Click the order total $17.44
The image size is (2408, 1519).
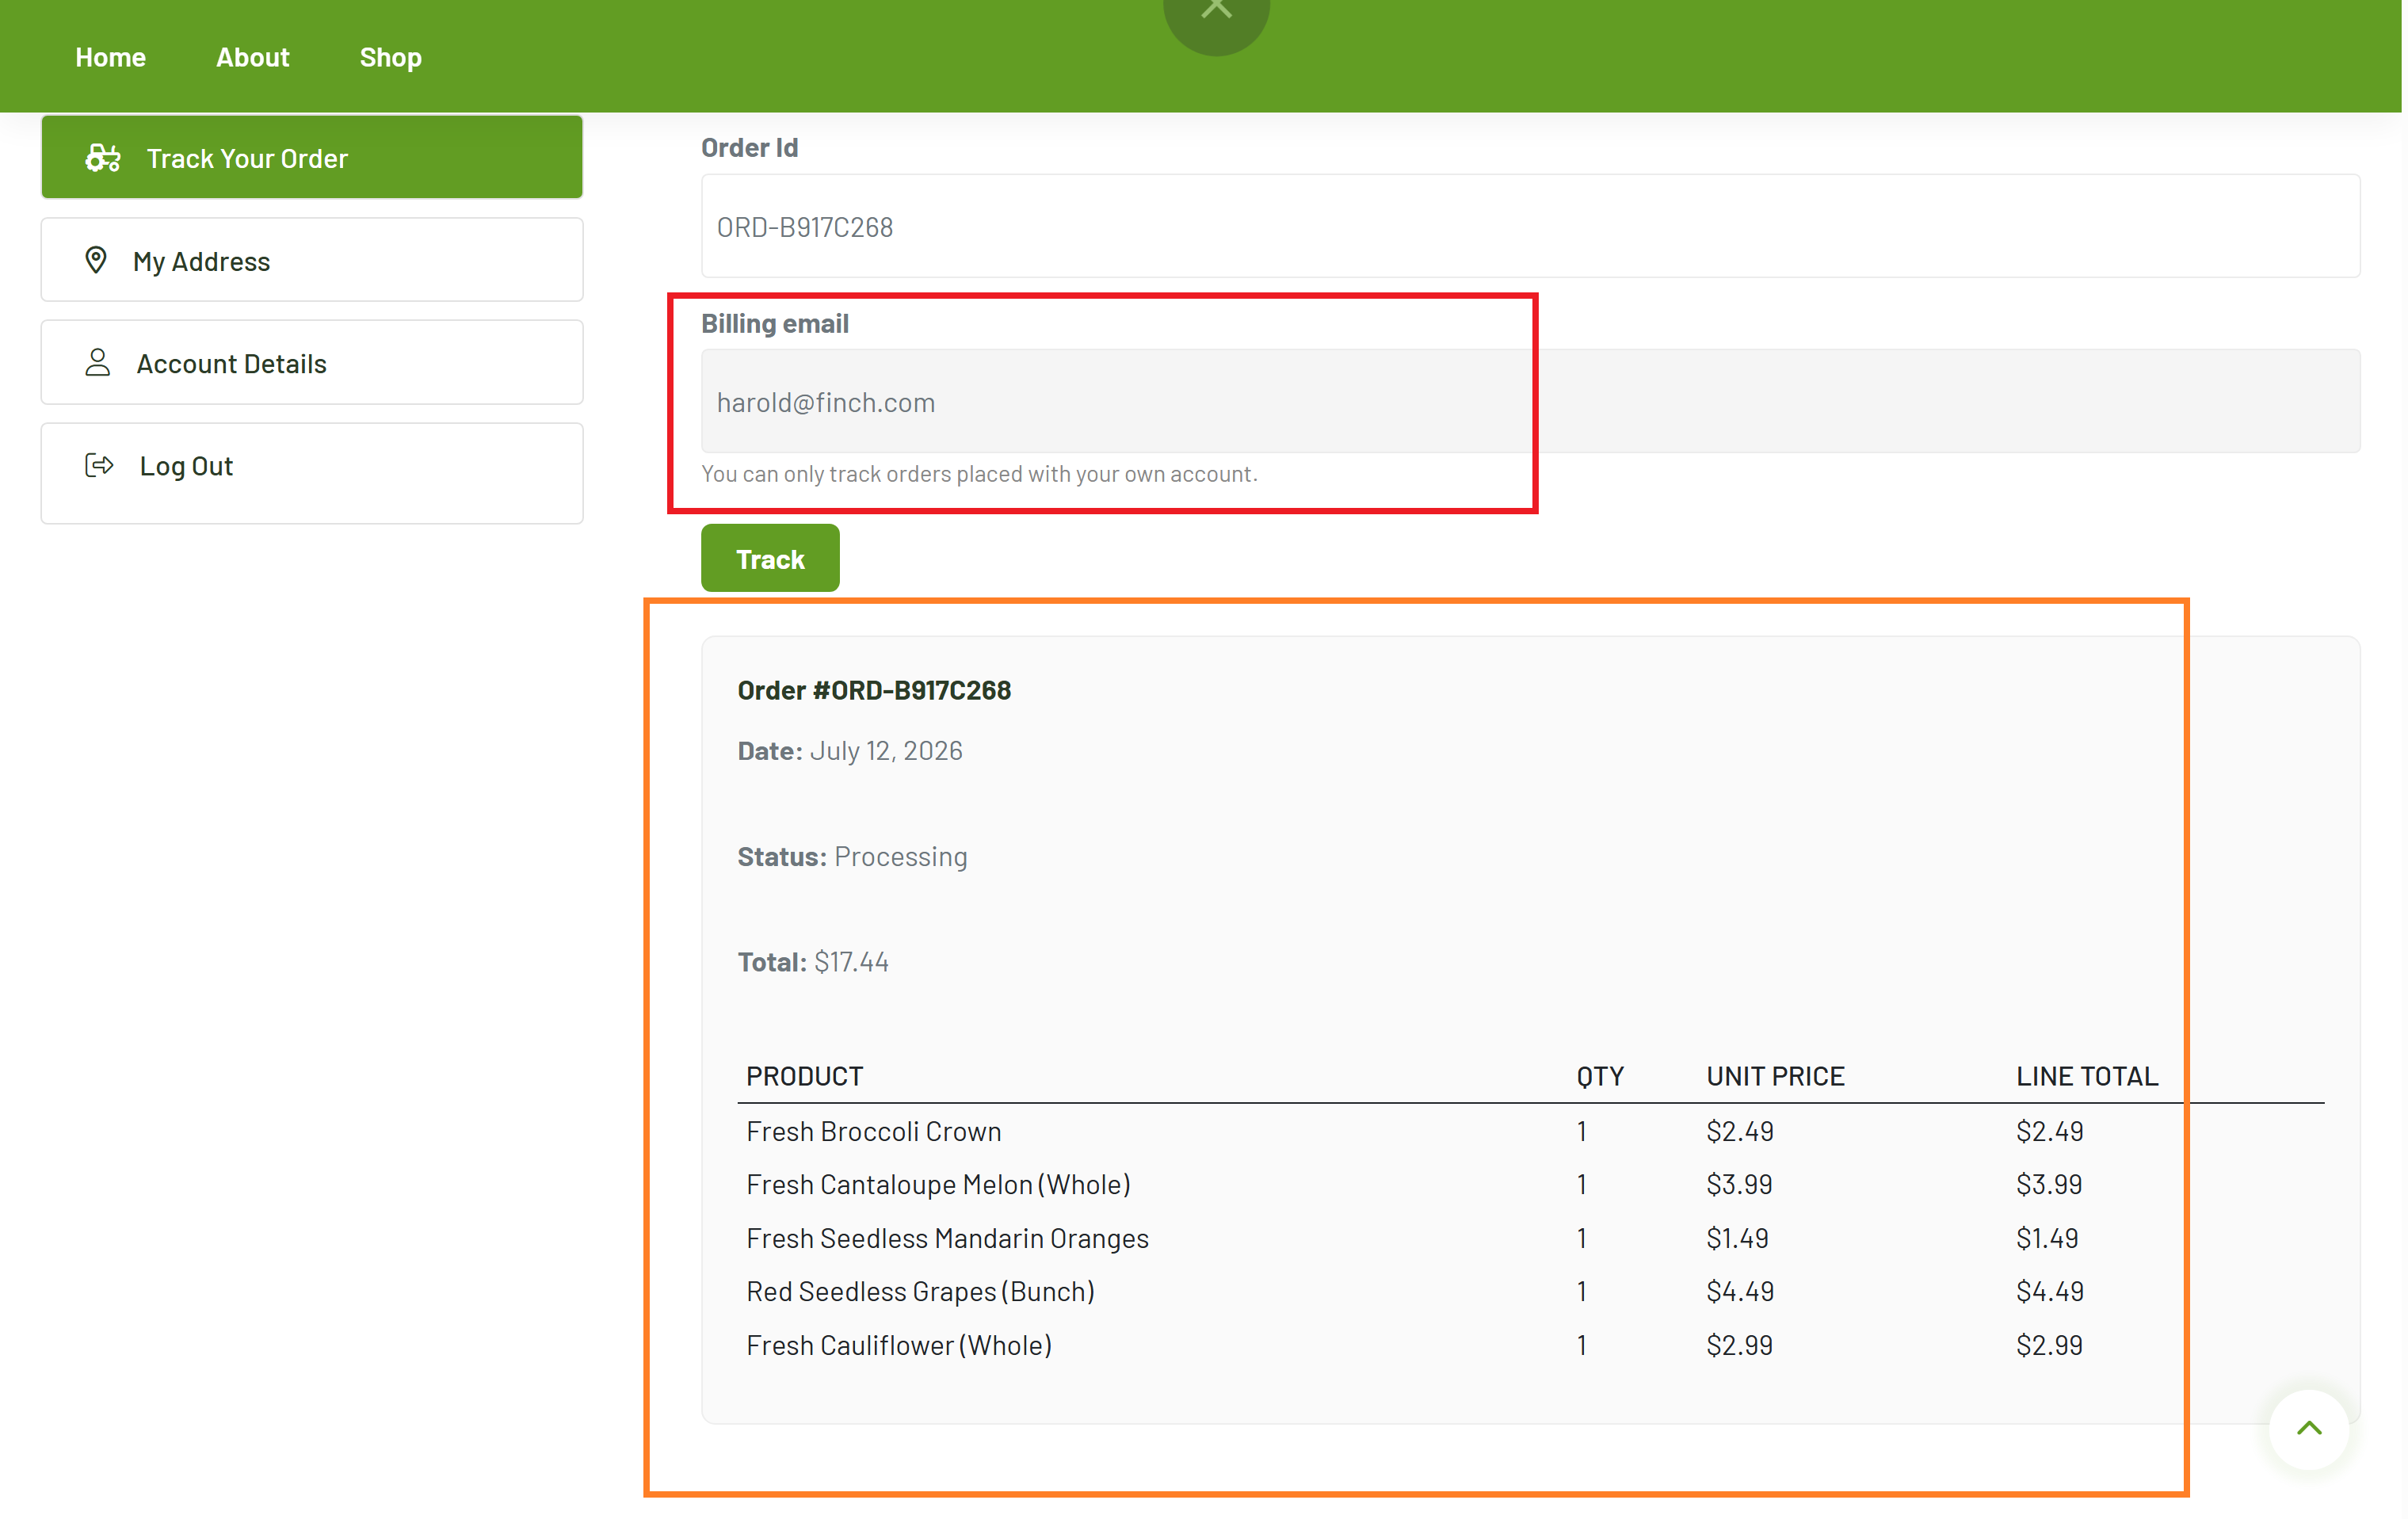851,961
